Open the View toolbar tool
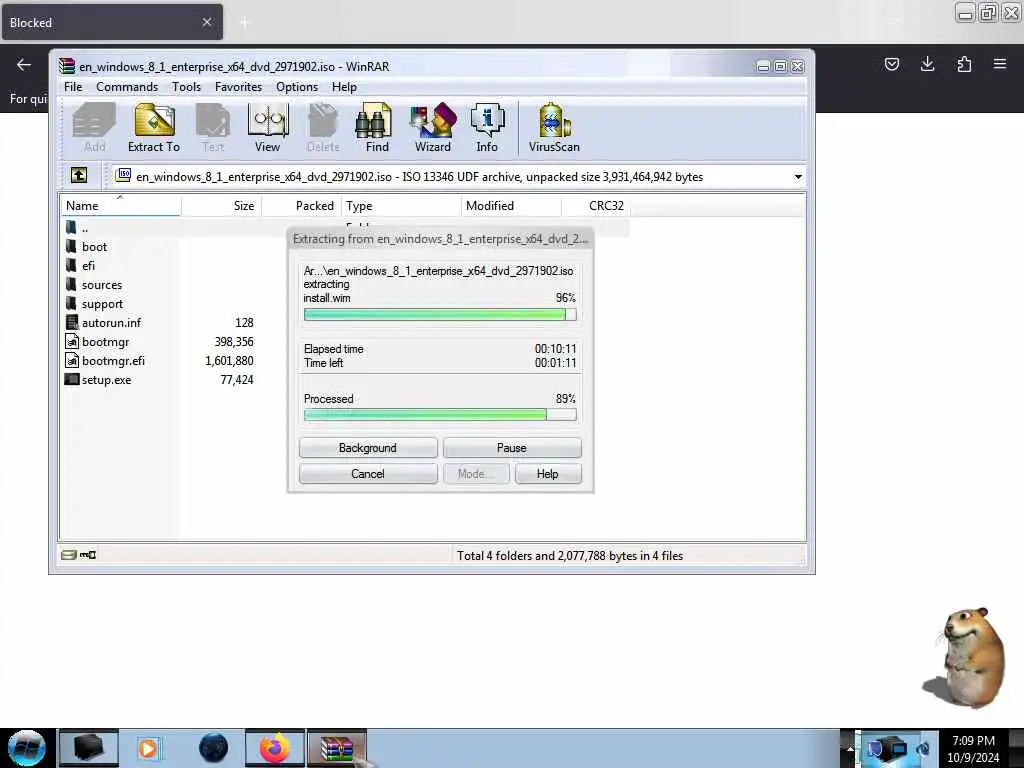1024x768 pixels. pos(268,128)
